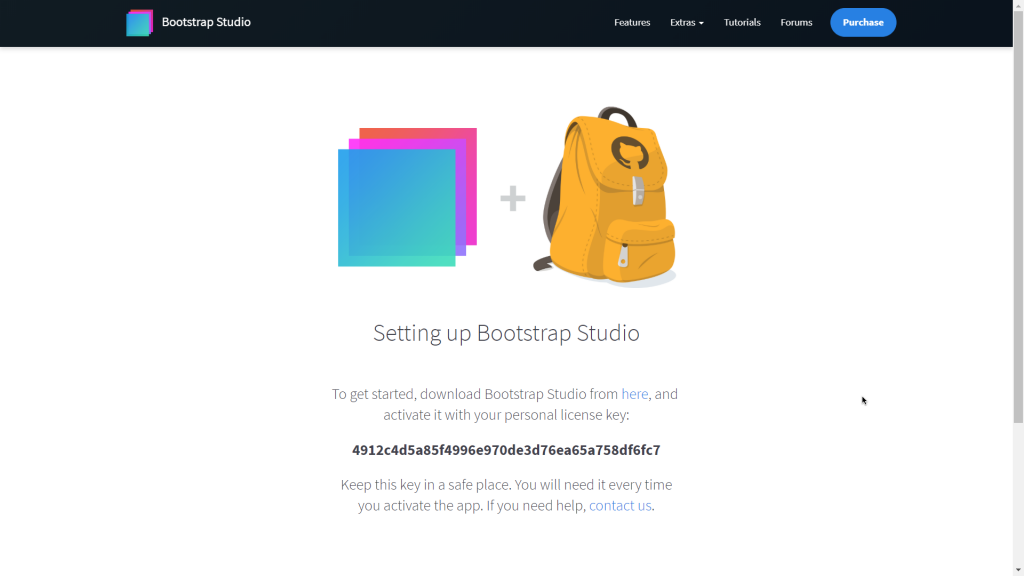Click the large Bootstrap Studio squares illustration
The width and height of the screenshot is (1024, 576).
click(x=407, y=197)
